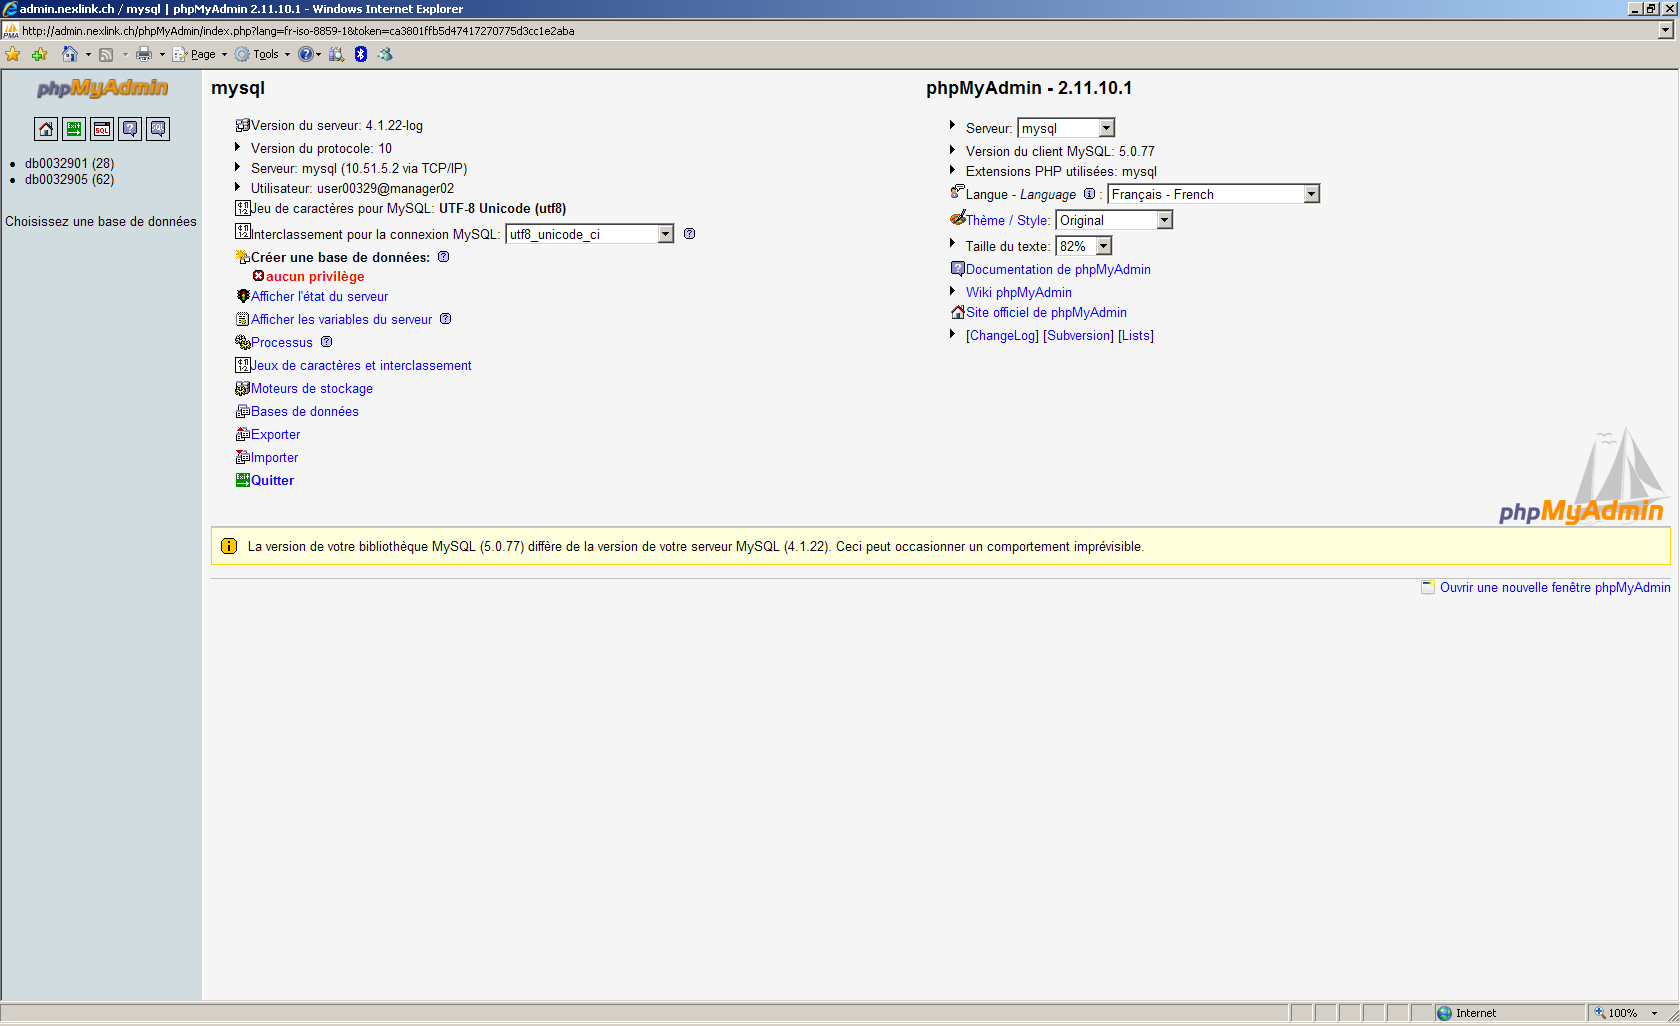Click the RSS feeds icon in toolbar
1680x1026 pixels.
106,54
